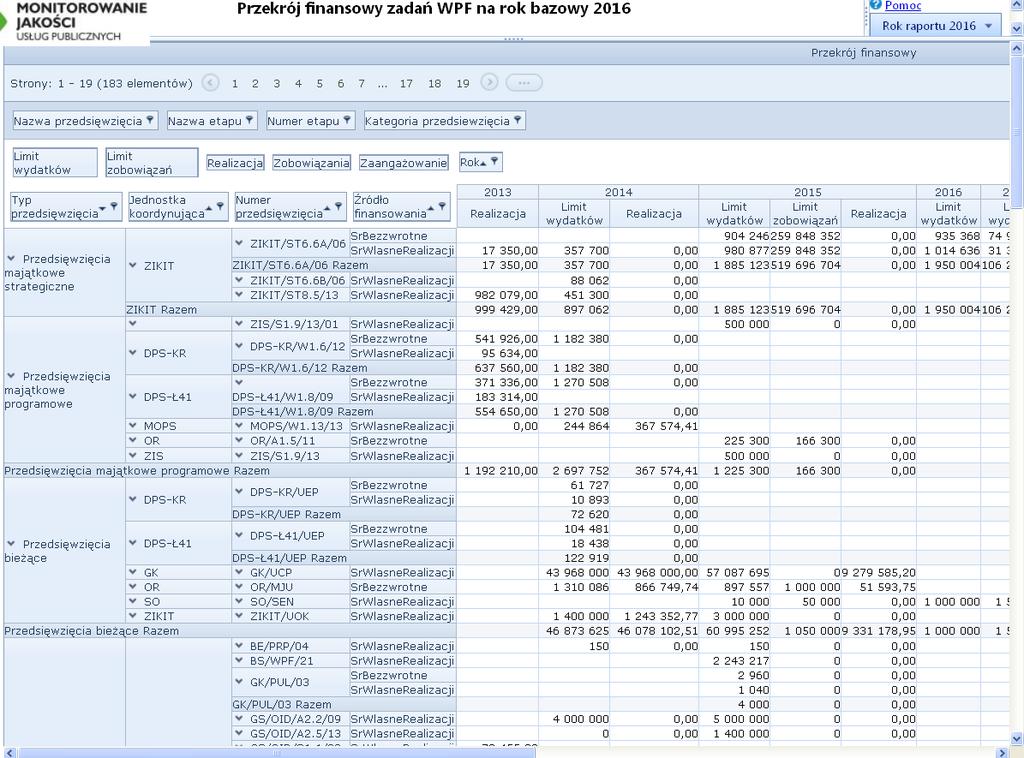
Task: Select the Zaangażowanie data field
Action: click(x=404, y=163)
